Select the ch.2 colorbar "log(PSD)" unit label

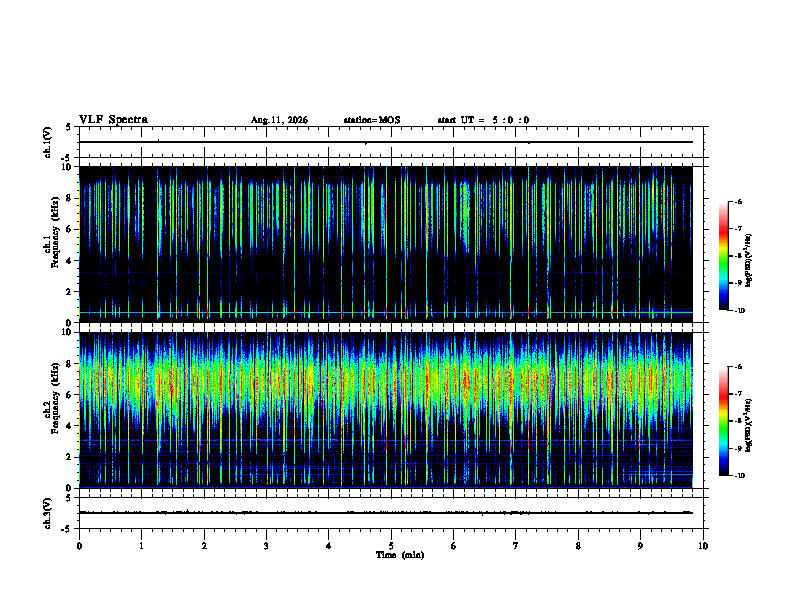(749, 425)
